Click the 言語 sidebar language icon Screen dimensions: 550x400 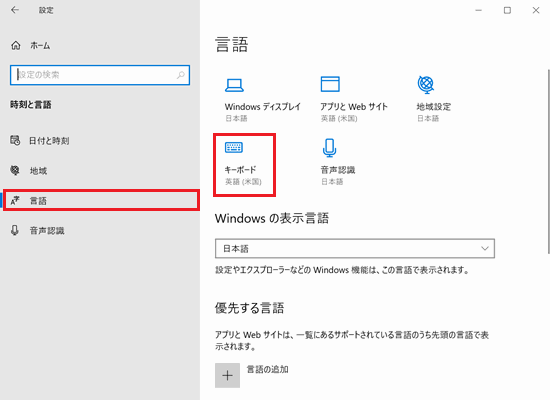tap(15, 200)
